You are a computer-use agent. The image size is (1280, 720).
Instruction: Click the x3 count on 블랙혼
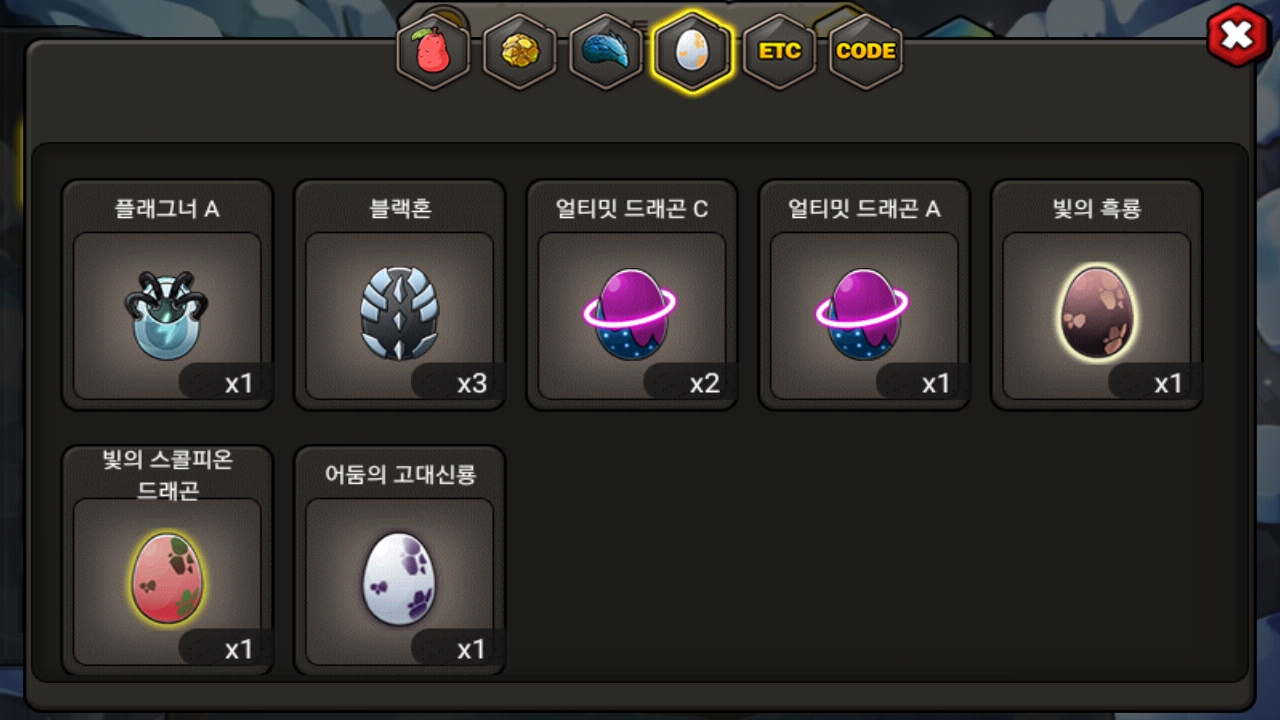click(x=471, y=384)
